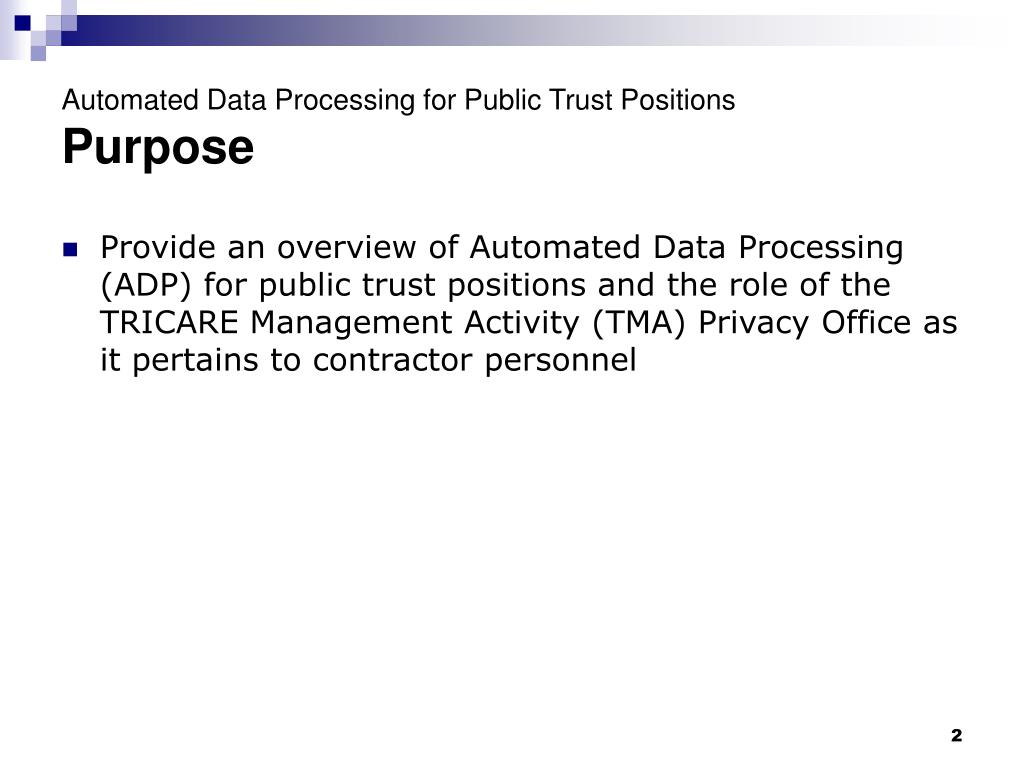
Task: Click the word 'overview' in the first line
Action: (x=346, y=248)
